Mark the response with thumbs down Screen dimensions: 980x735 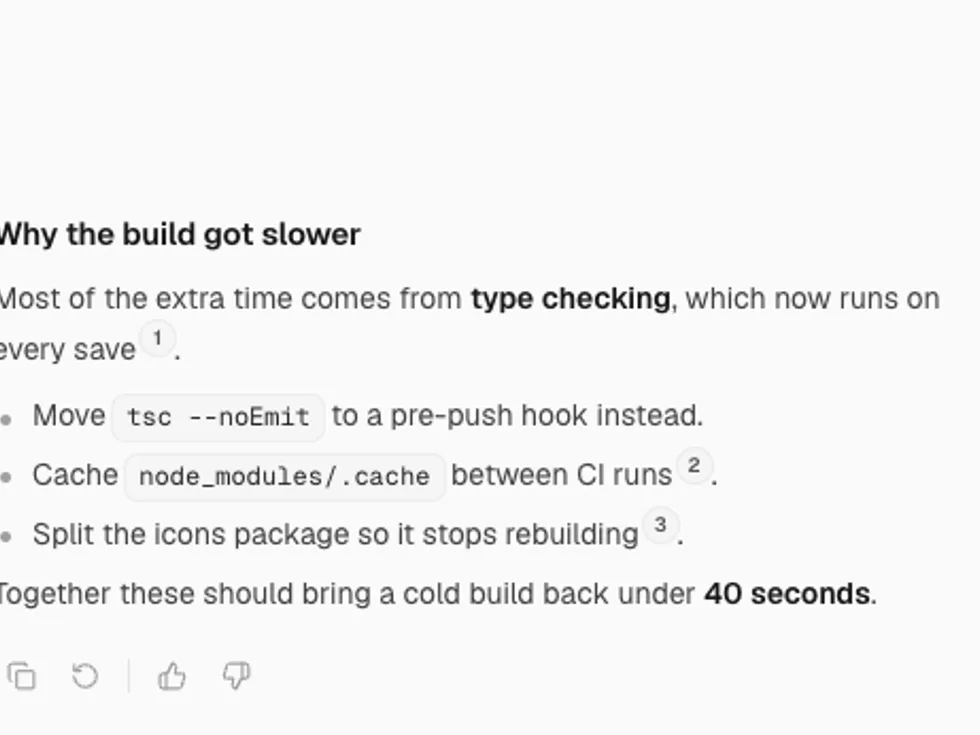[236, 676]
